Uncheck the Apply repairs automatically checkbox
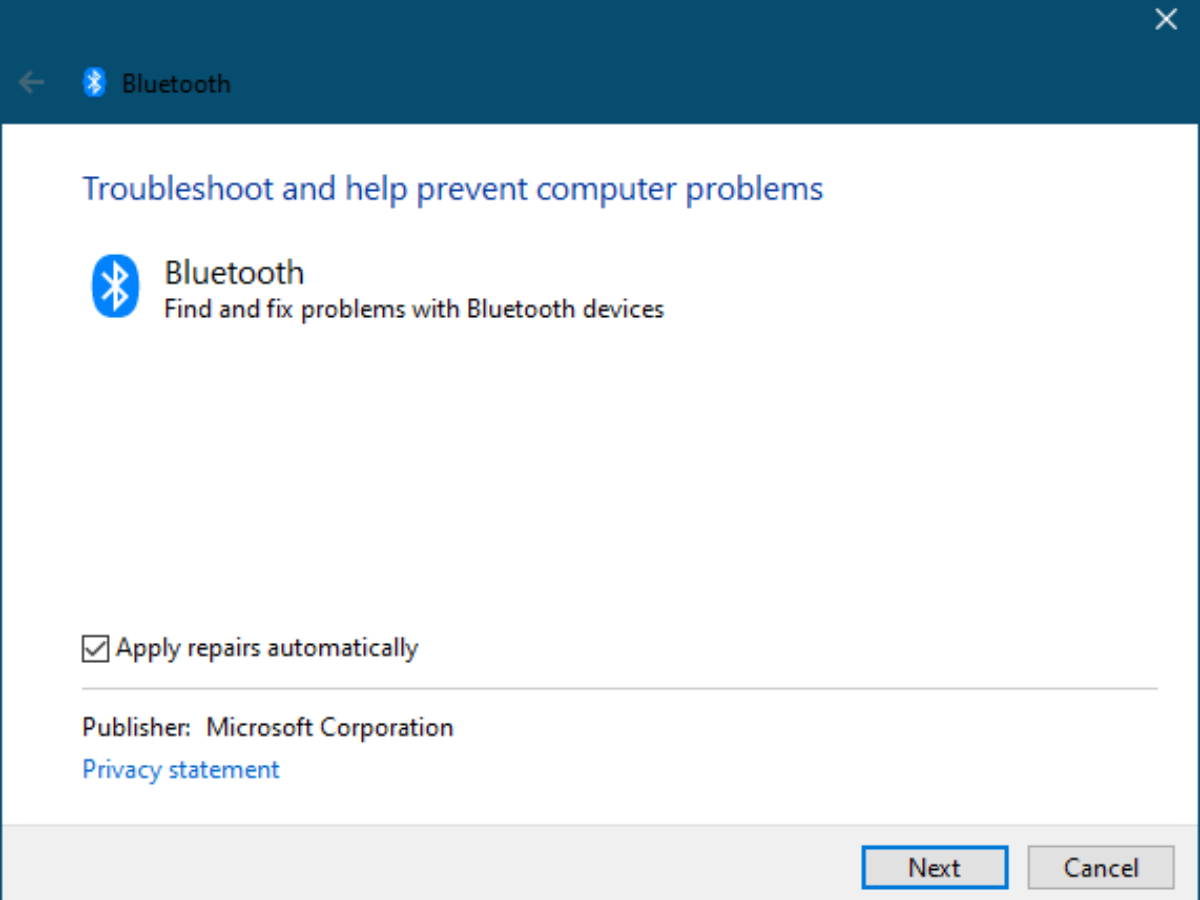The height and width of the screenshot is (900, 1200). pyautogui.click(x=95, y=649)
